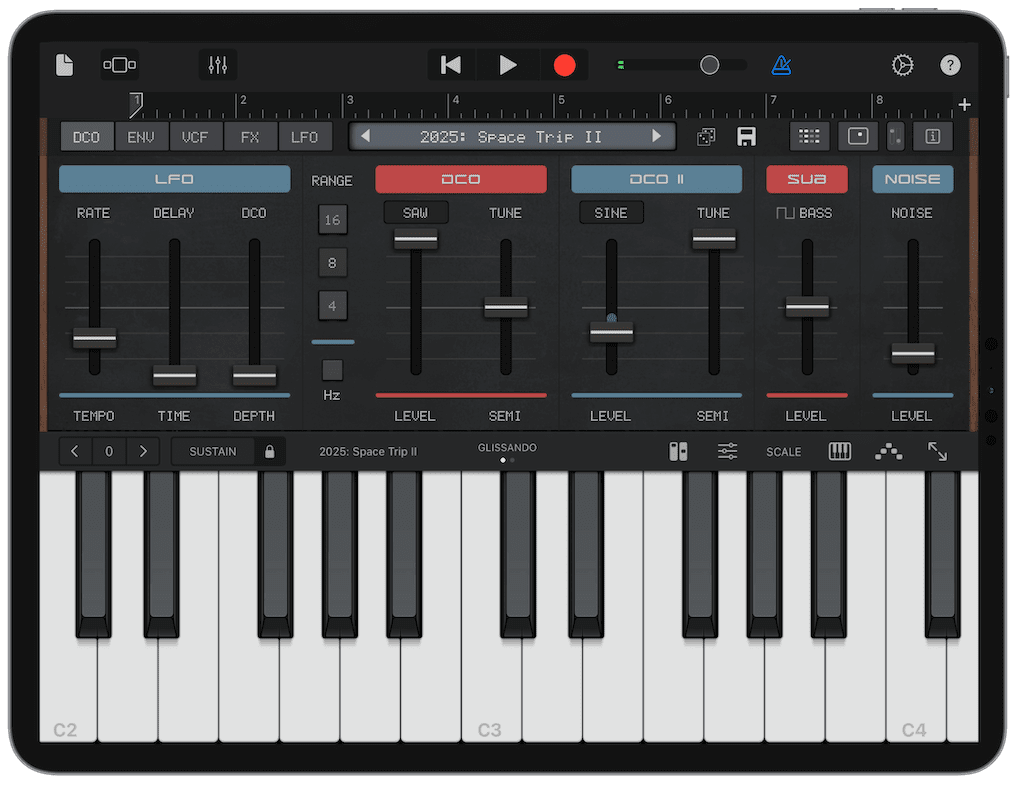Select range 4 button
This screenshot has width=1024, height=790.
[332, 306]
